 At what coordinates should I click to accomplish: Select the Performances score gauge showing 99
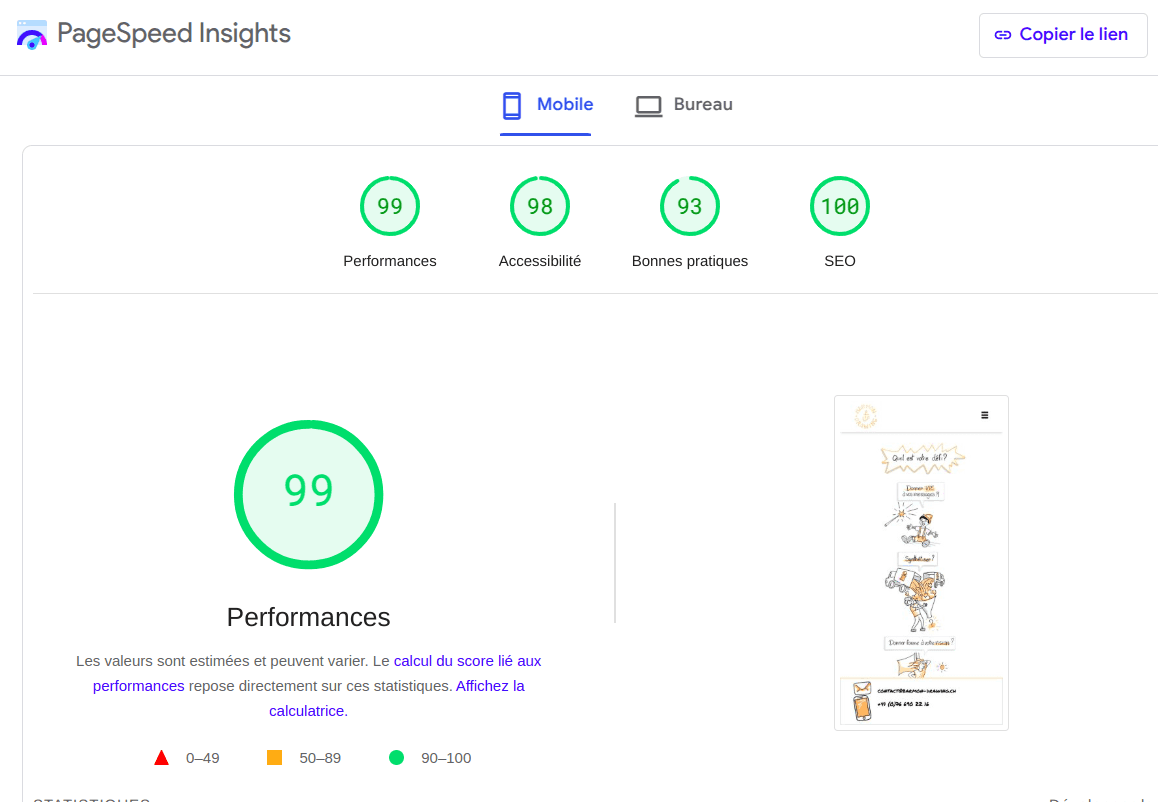[390, 206]
